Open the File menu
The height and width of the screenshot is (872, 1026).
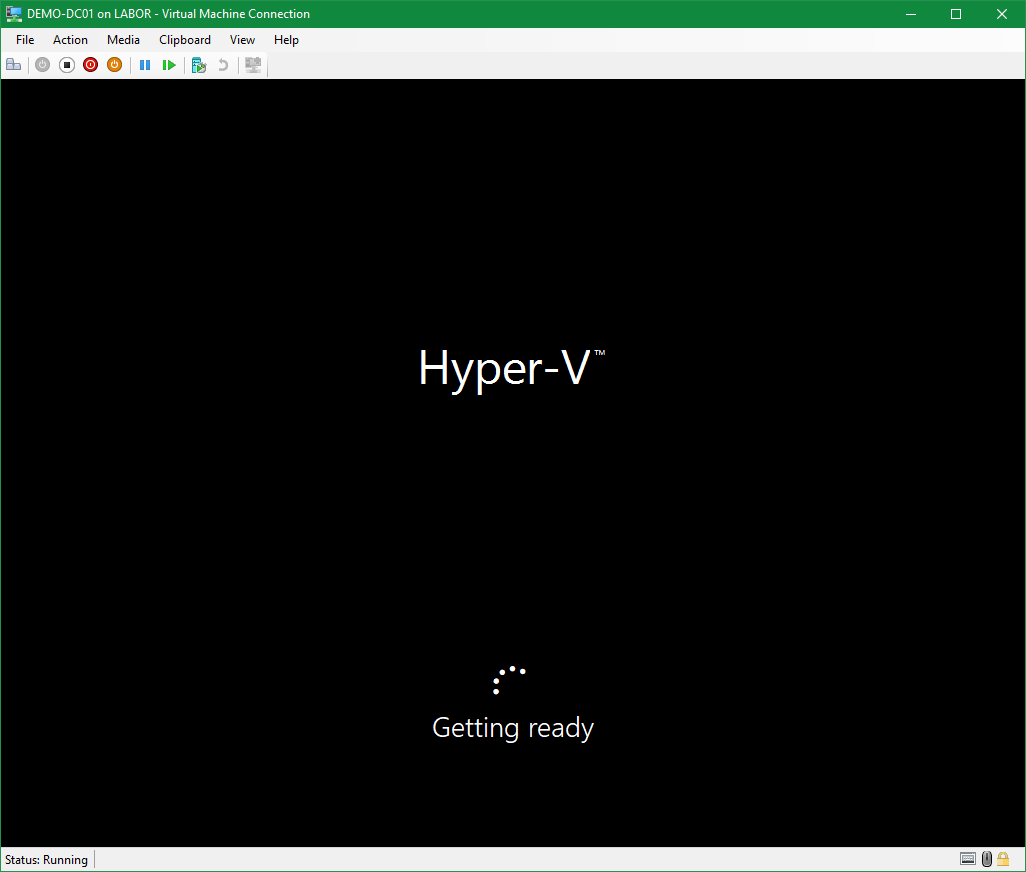pyautogui.click(x=25, y=40)
